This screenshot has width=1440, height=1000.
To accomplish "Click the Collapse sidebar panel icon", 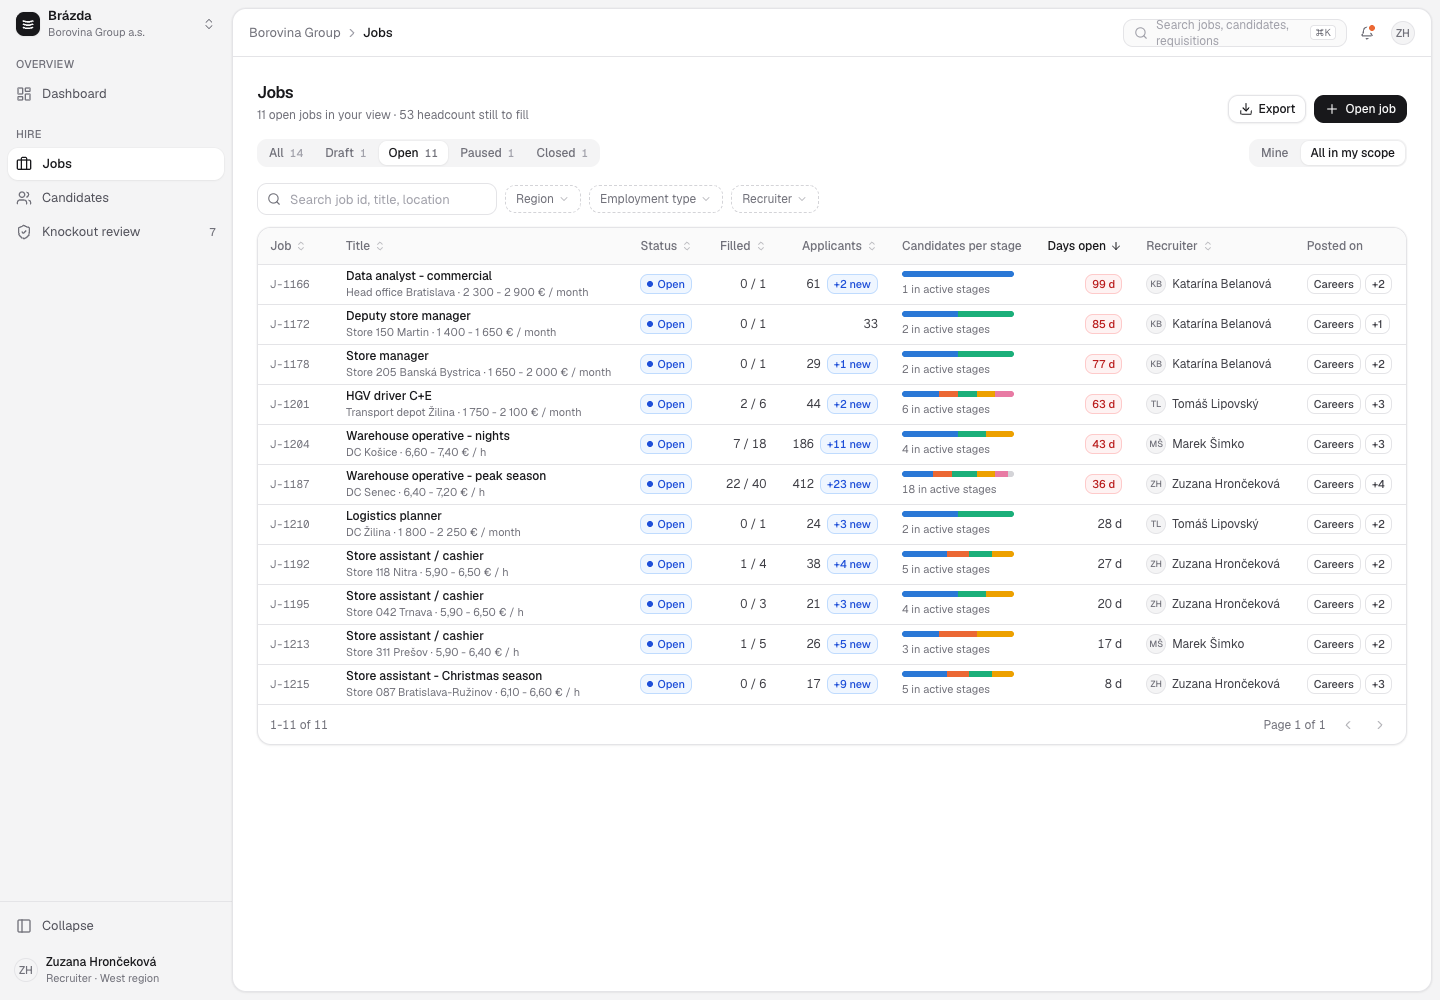I will point(24,926).
